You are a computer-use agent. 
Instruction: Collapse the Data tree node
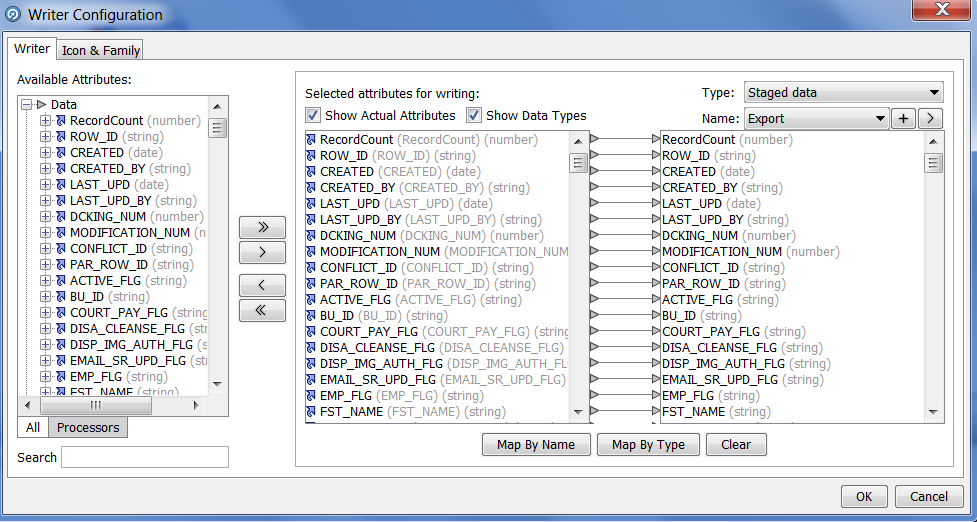(26, 105)
